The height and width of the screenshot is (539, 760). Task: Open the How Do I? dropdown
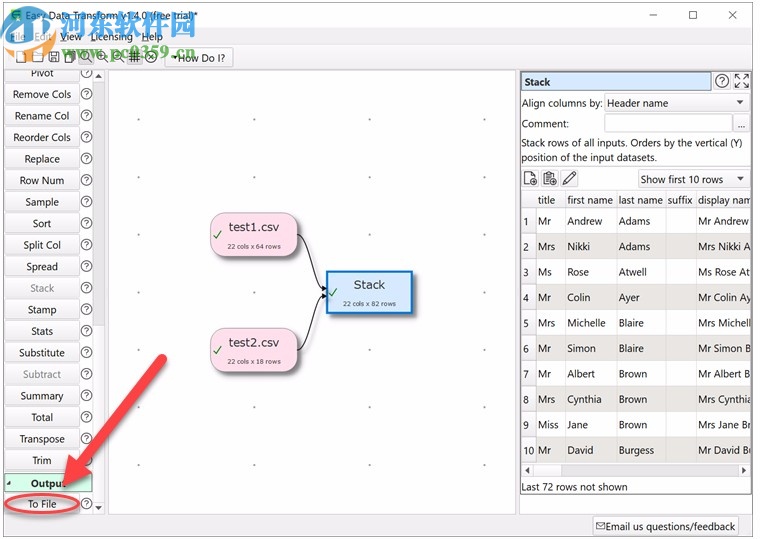(199, 58)
